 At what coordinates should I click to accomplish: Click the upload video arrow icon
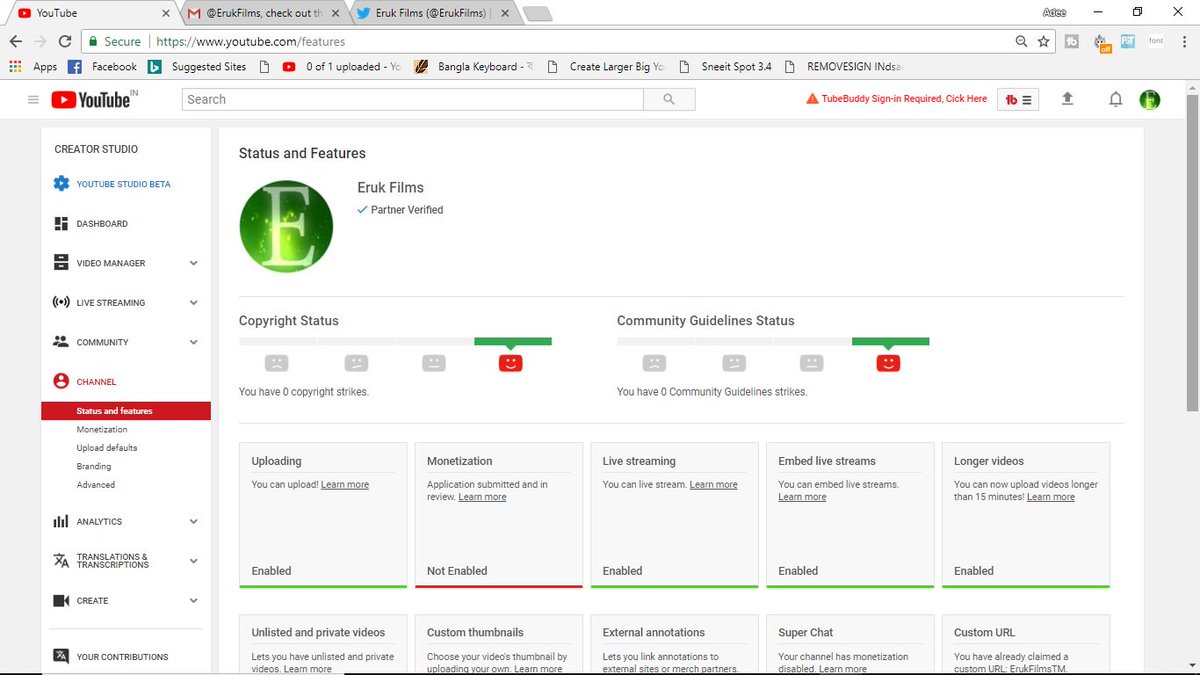(1067, 99)
